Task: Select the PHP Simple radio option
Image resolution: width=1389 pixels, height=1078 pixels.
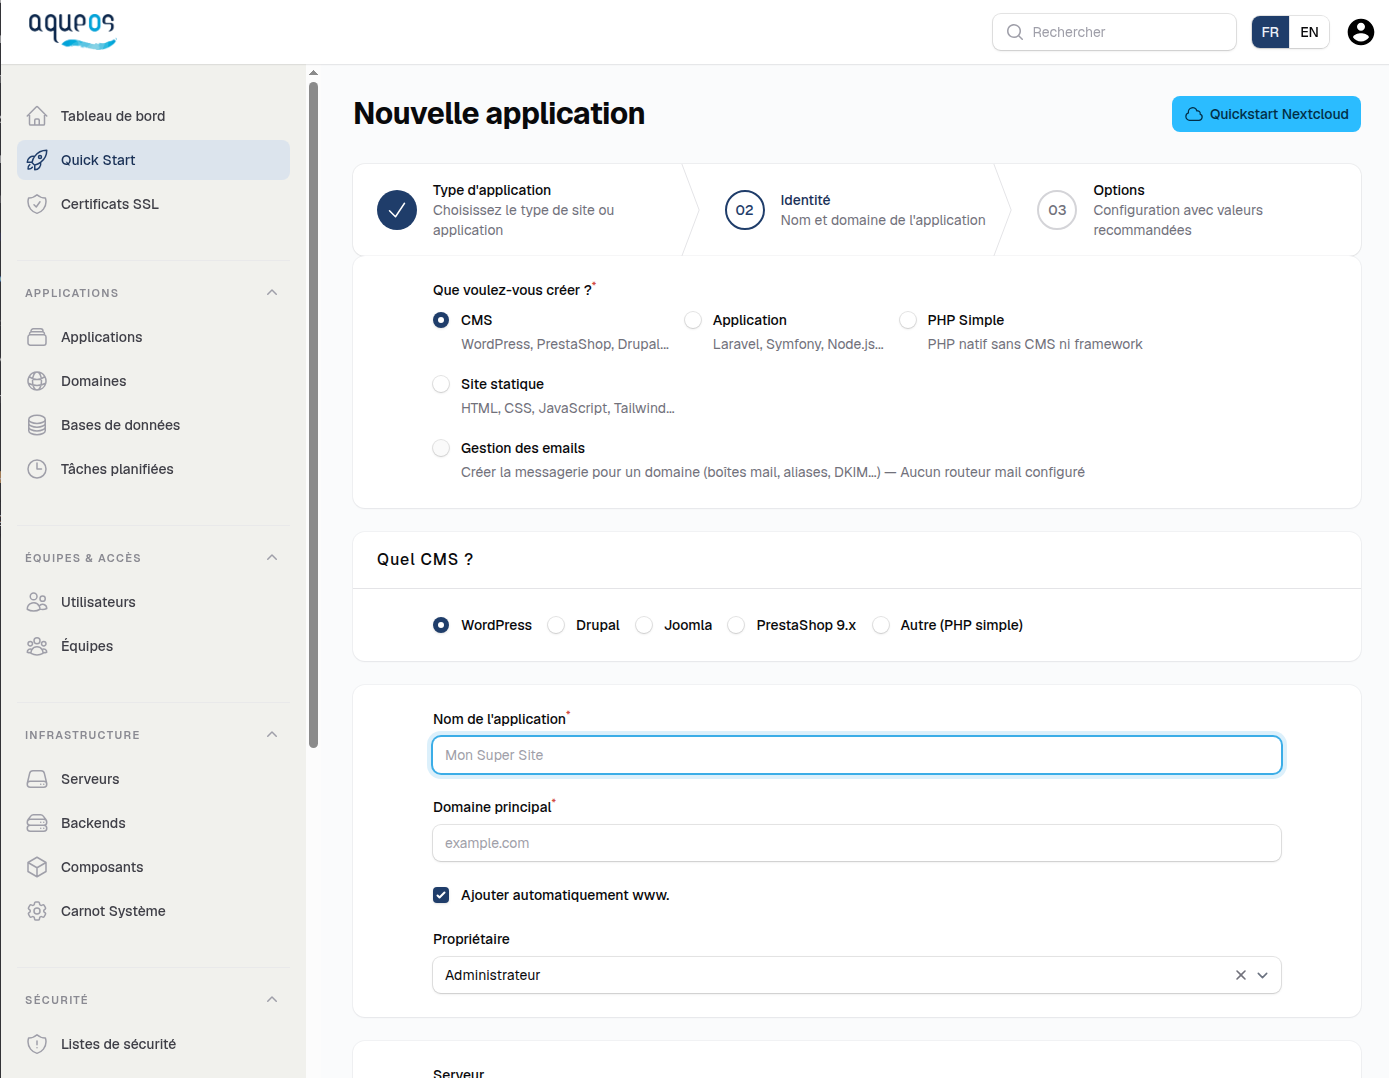Action: click(x=908, y=320)
